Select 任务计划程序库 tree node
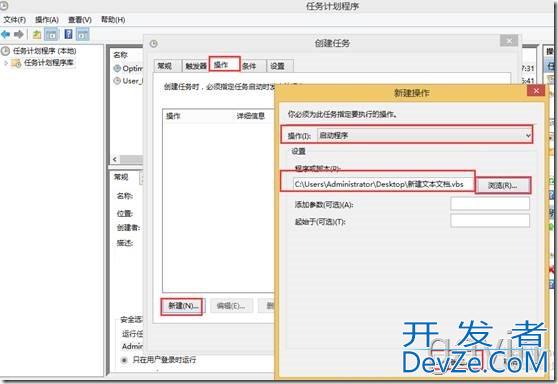The image size is (558, 384). point(49,63)
